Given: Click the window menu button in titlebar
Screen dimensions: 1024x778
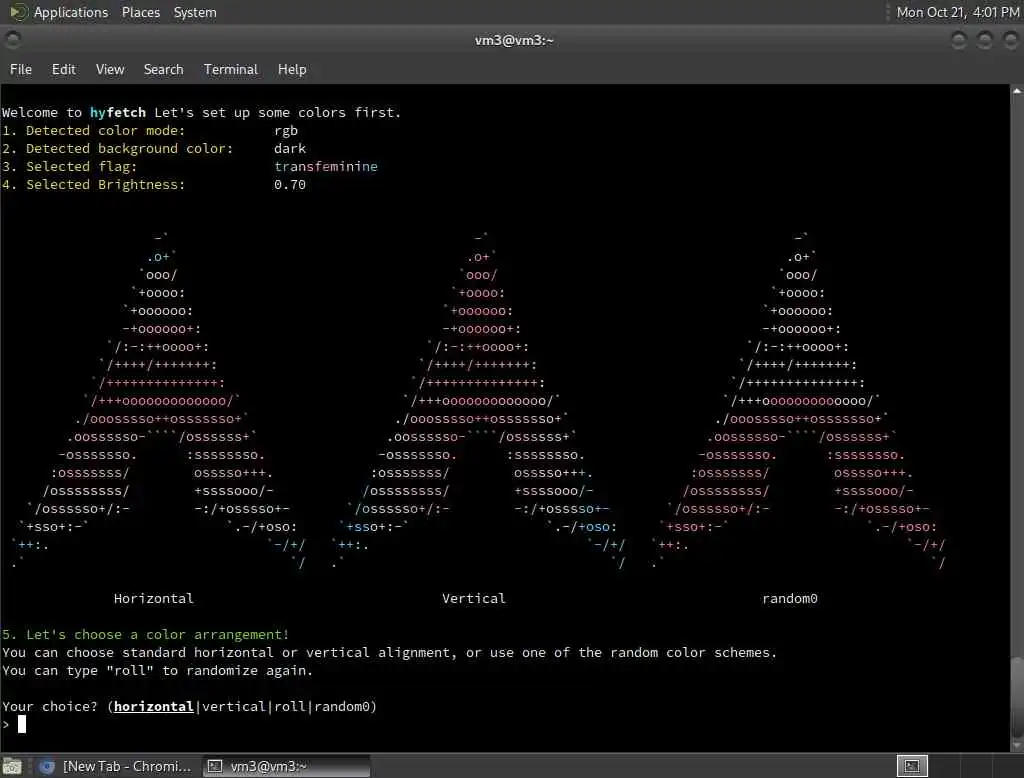Looking at the screenshot, I should click(12, 41).
